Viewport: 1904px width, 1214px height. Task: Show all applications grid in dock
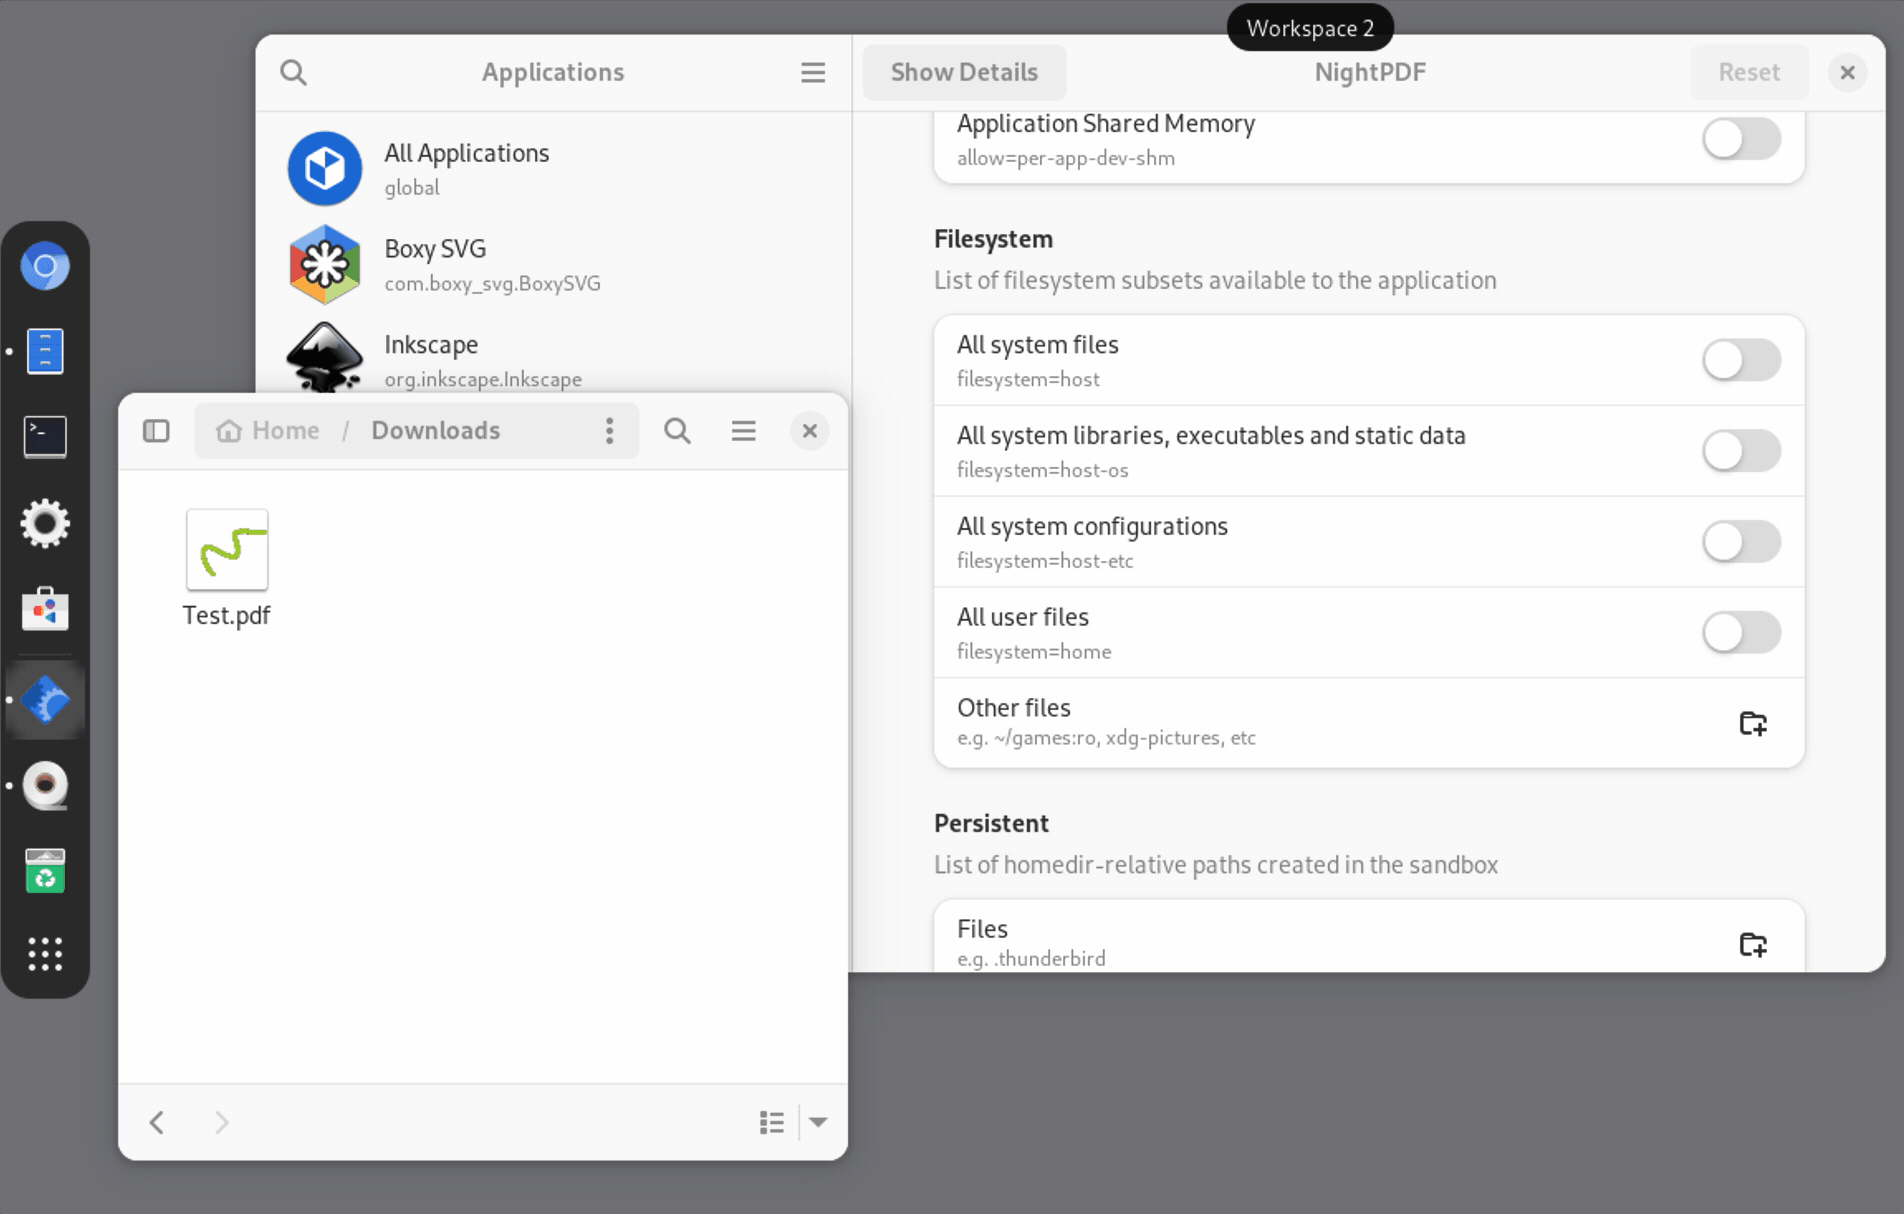point(45,954)
